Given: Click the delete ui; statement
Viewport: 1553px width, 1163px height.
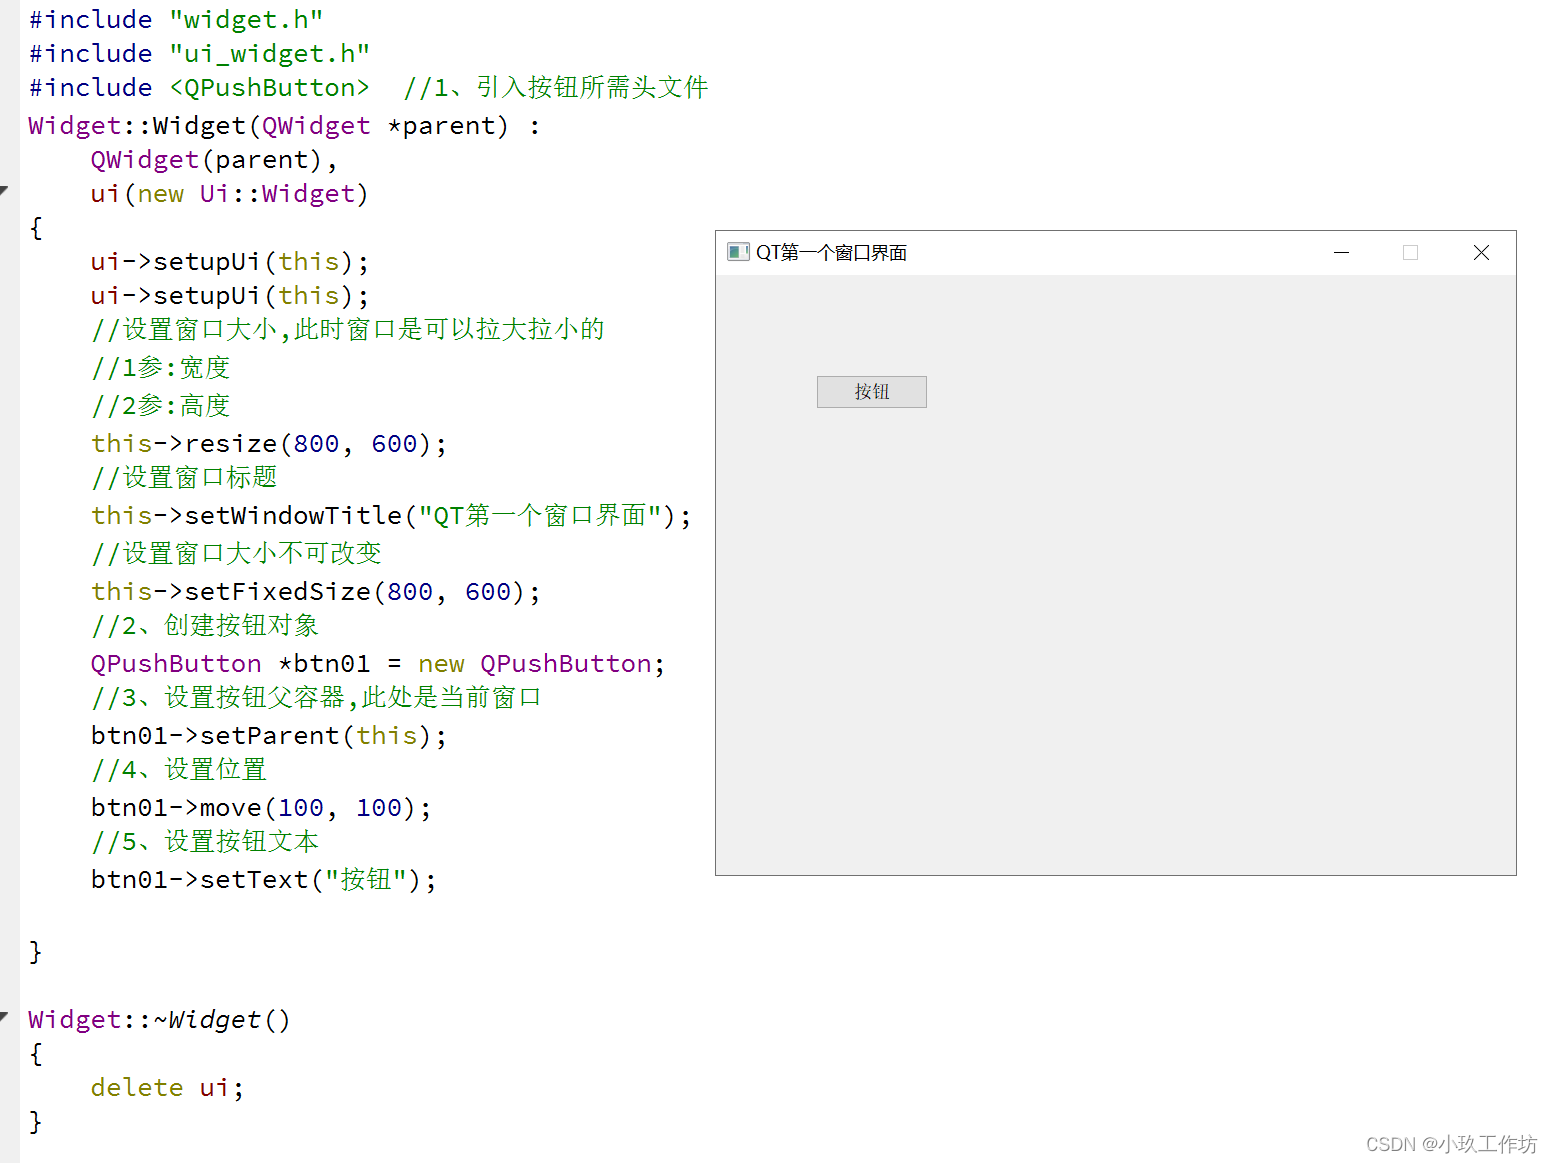Looking at the screenshot, I should coord(167,1088).
